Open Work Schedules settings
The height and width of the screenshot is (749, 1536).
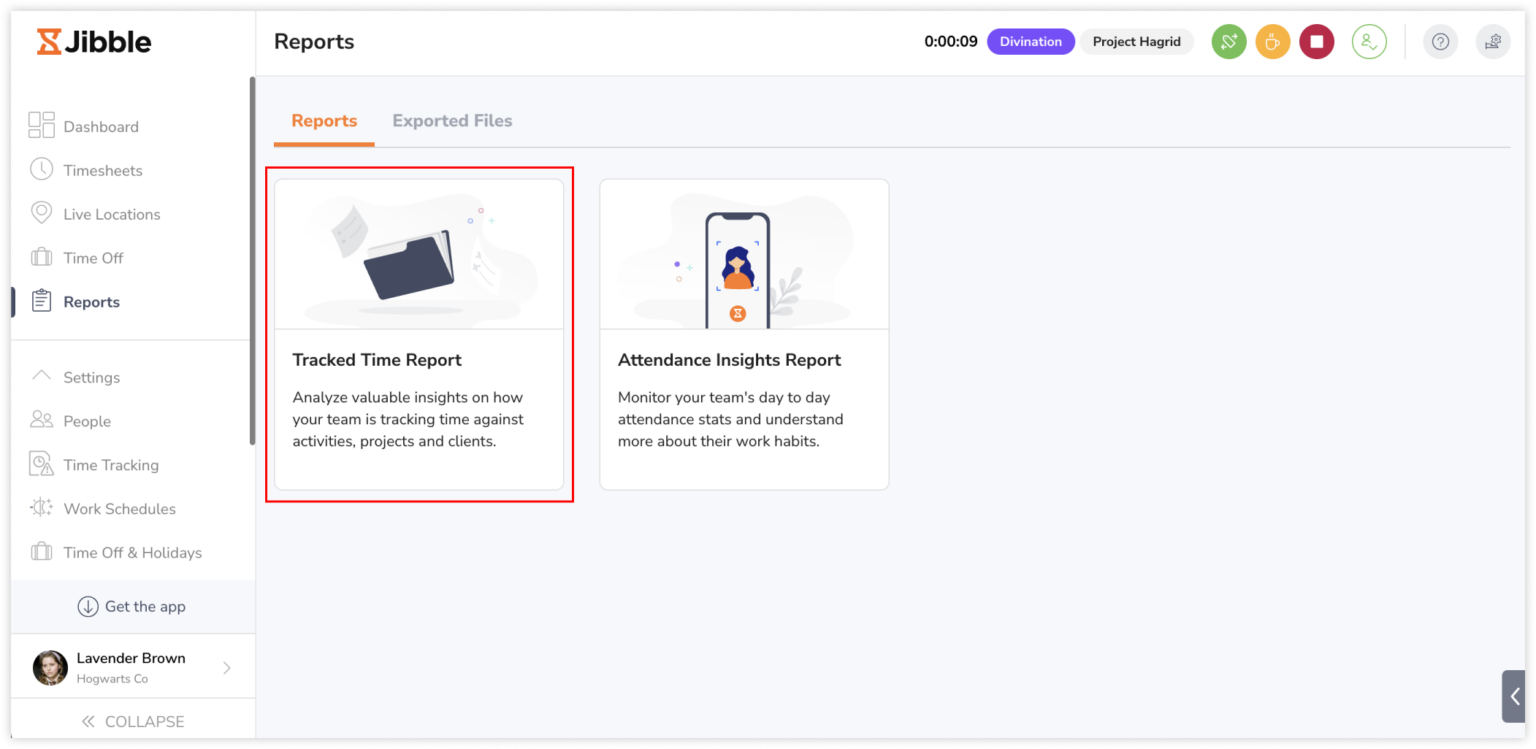[117, 509]
